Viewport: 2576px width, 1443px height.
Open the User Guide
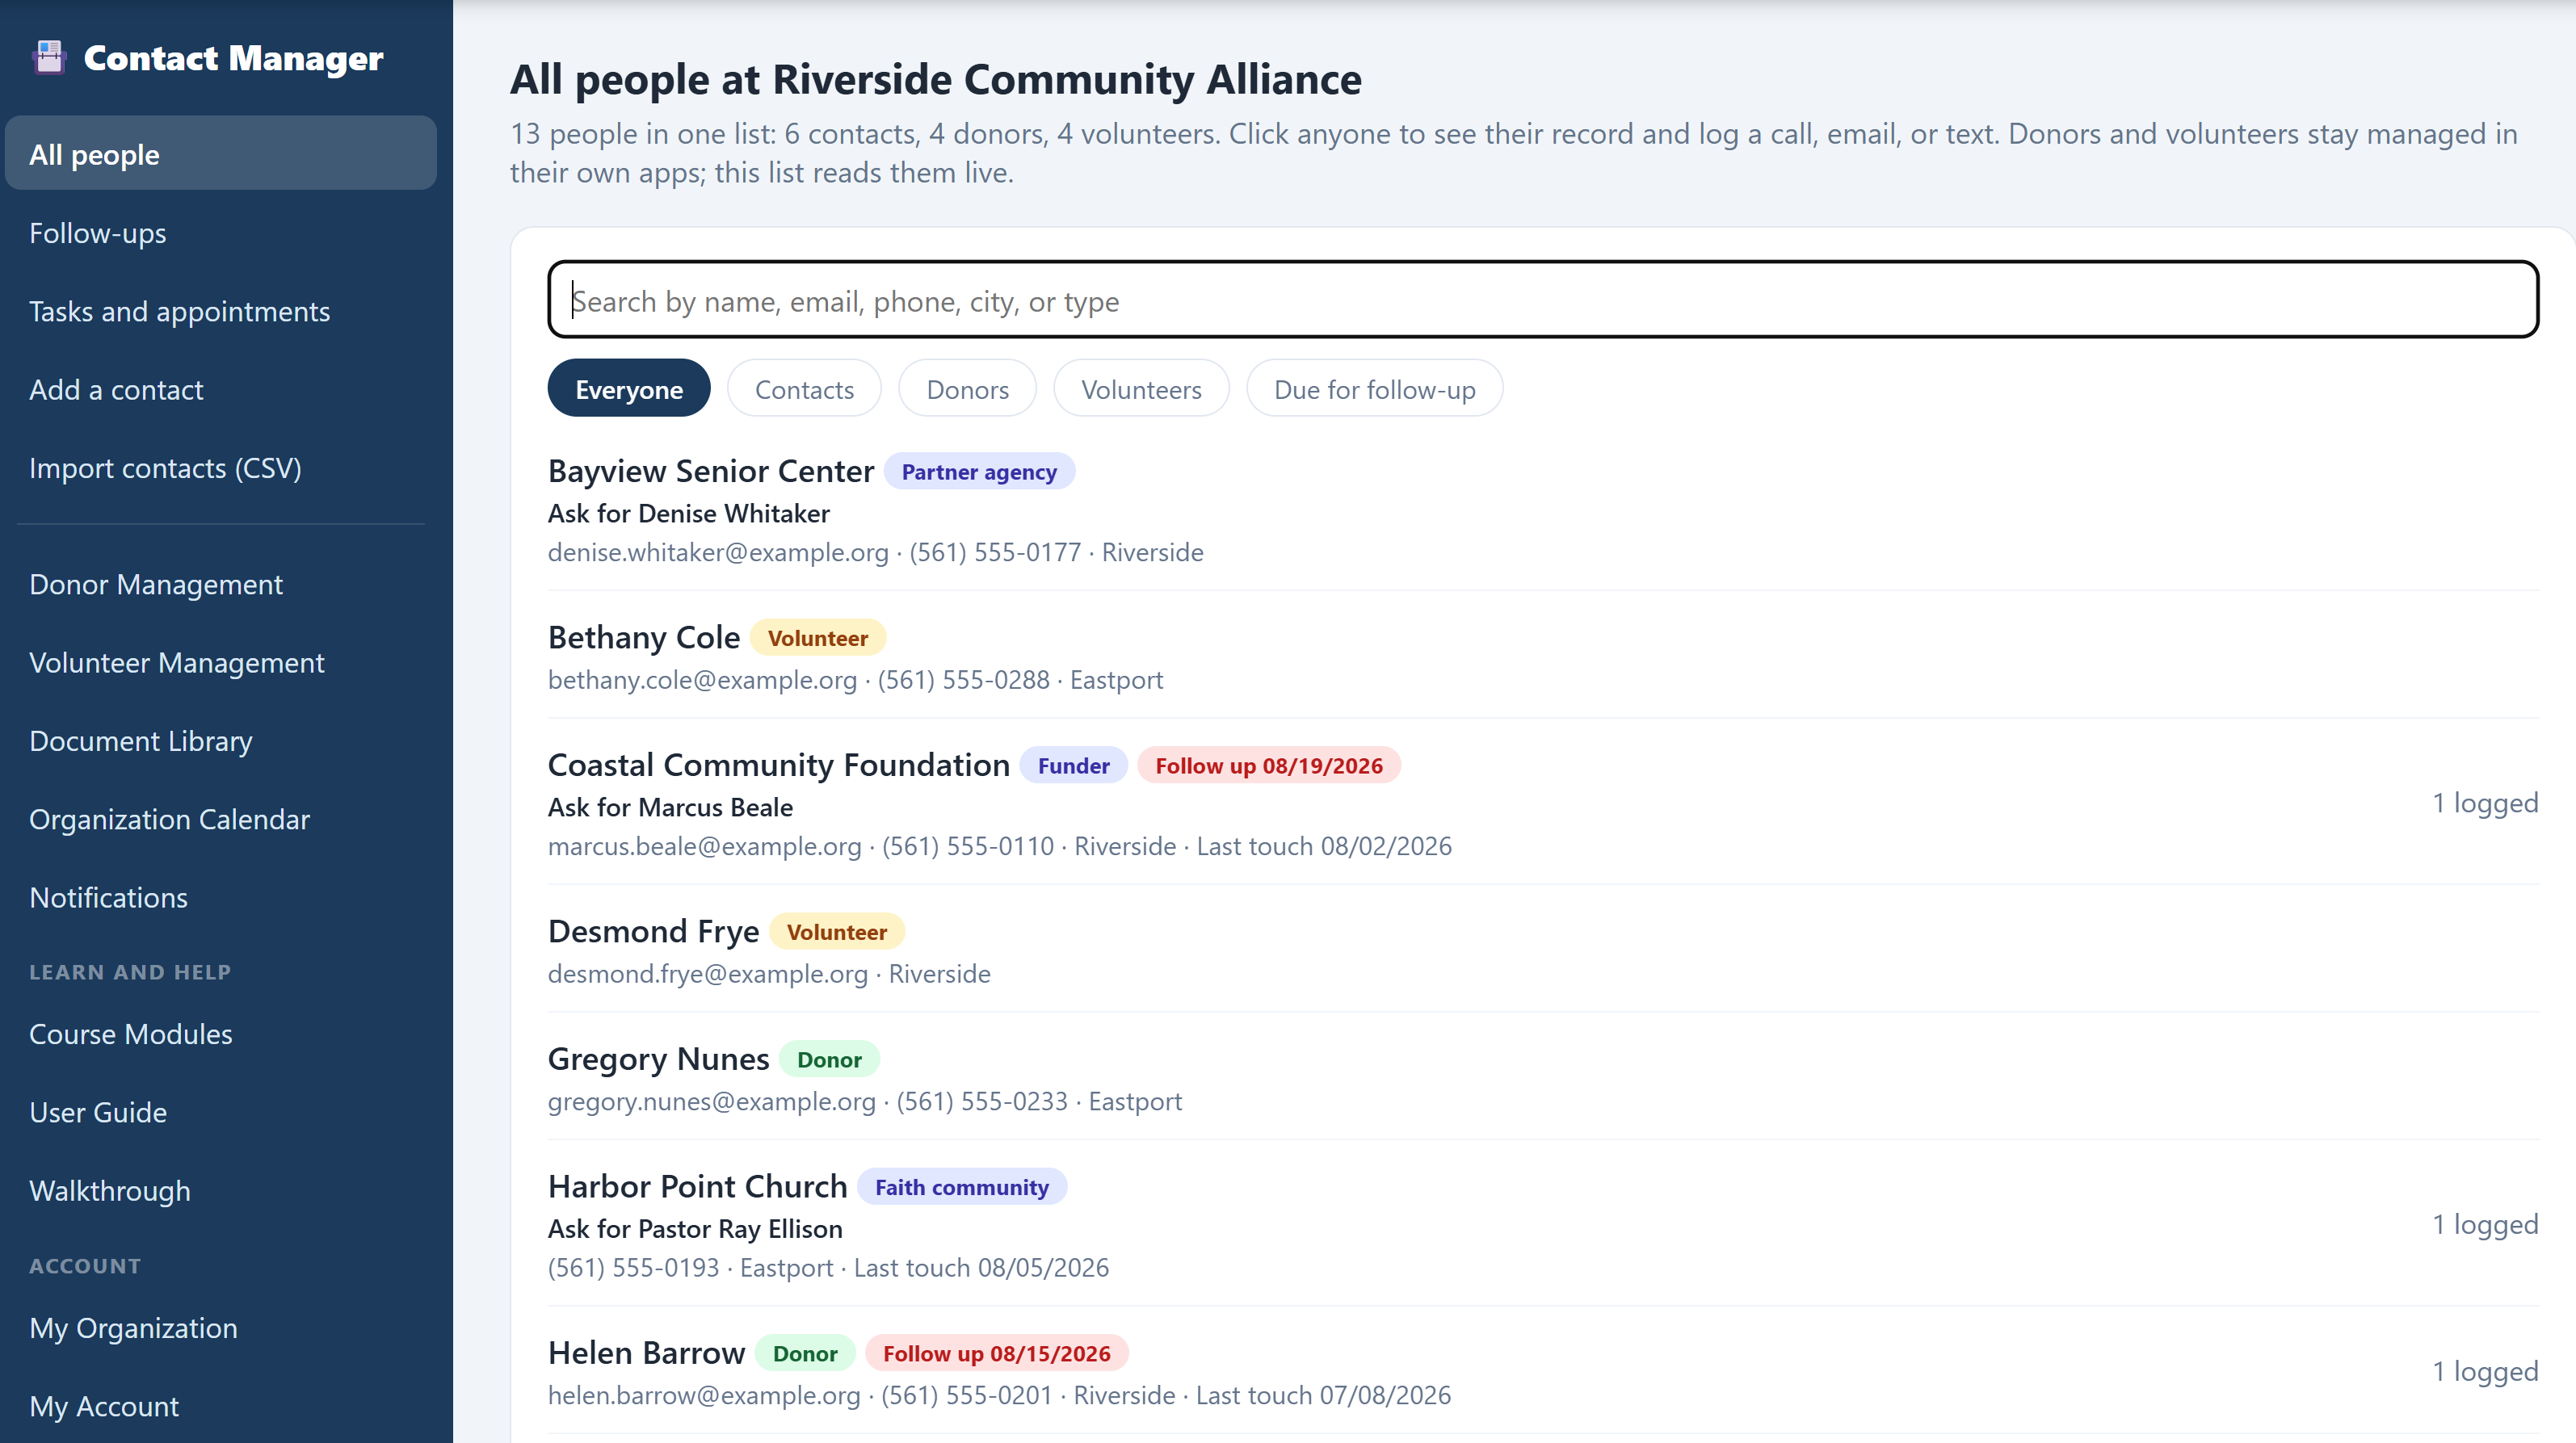click(x=220, y=1112)
